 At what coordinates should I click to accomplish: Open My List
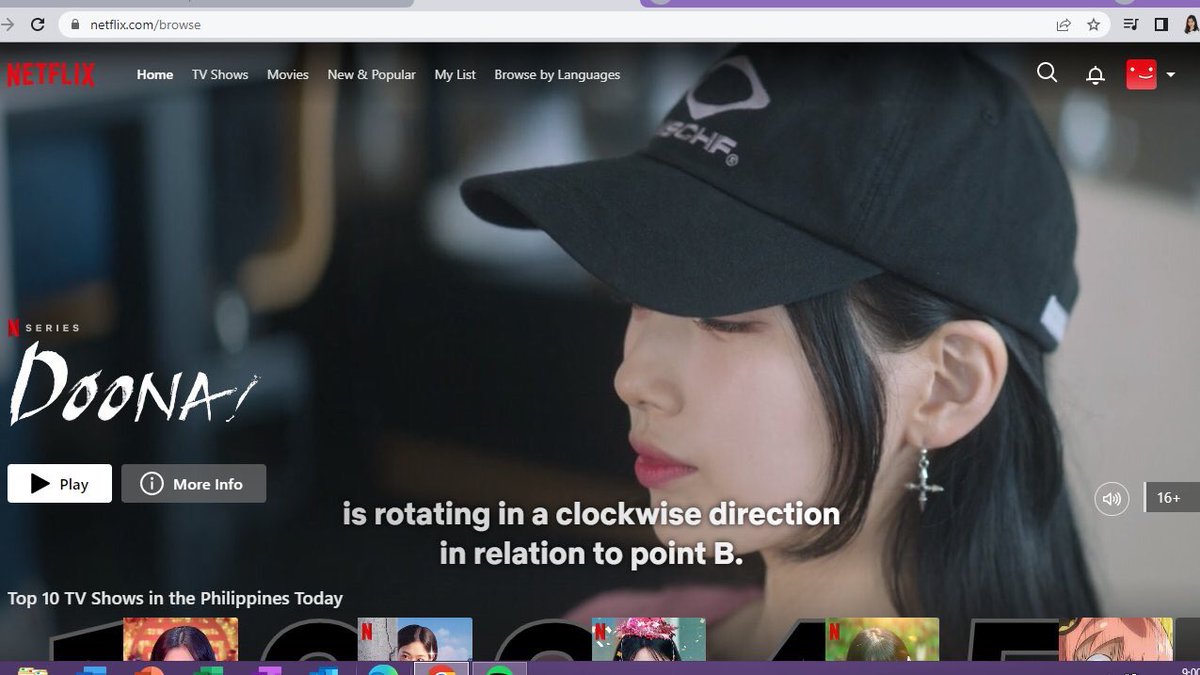coord(455,75)
